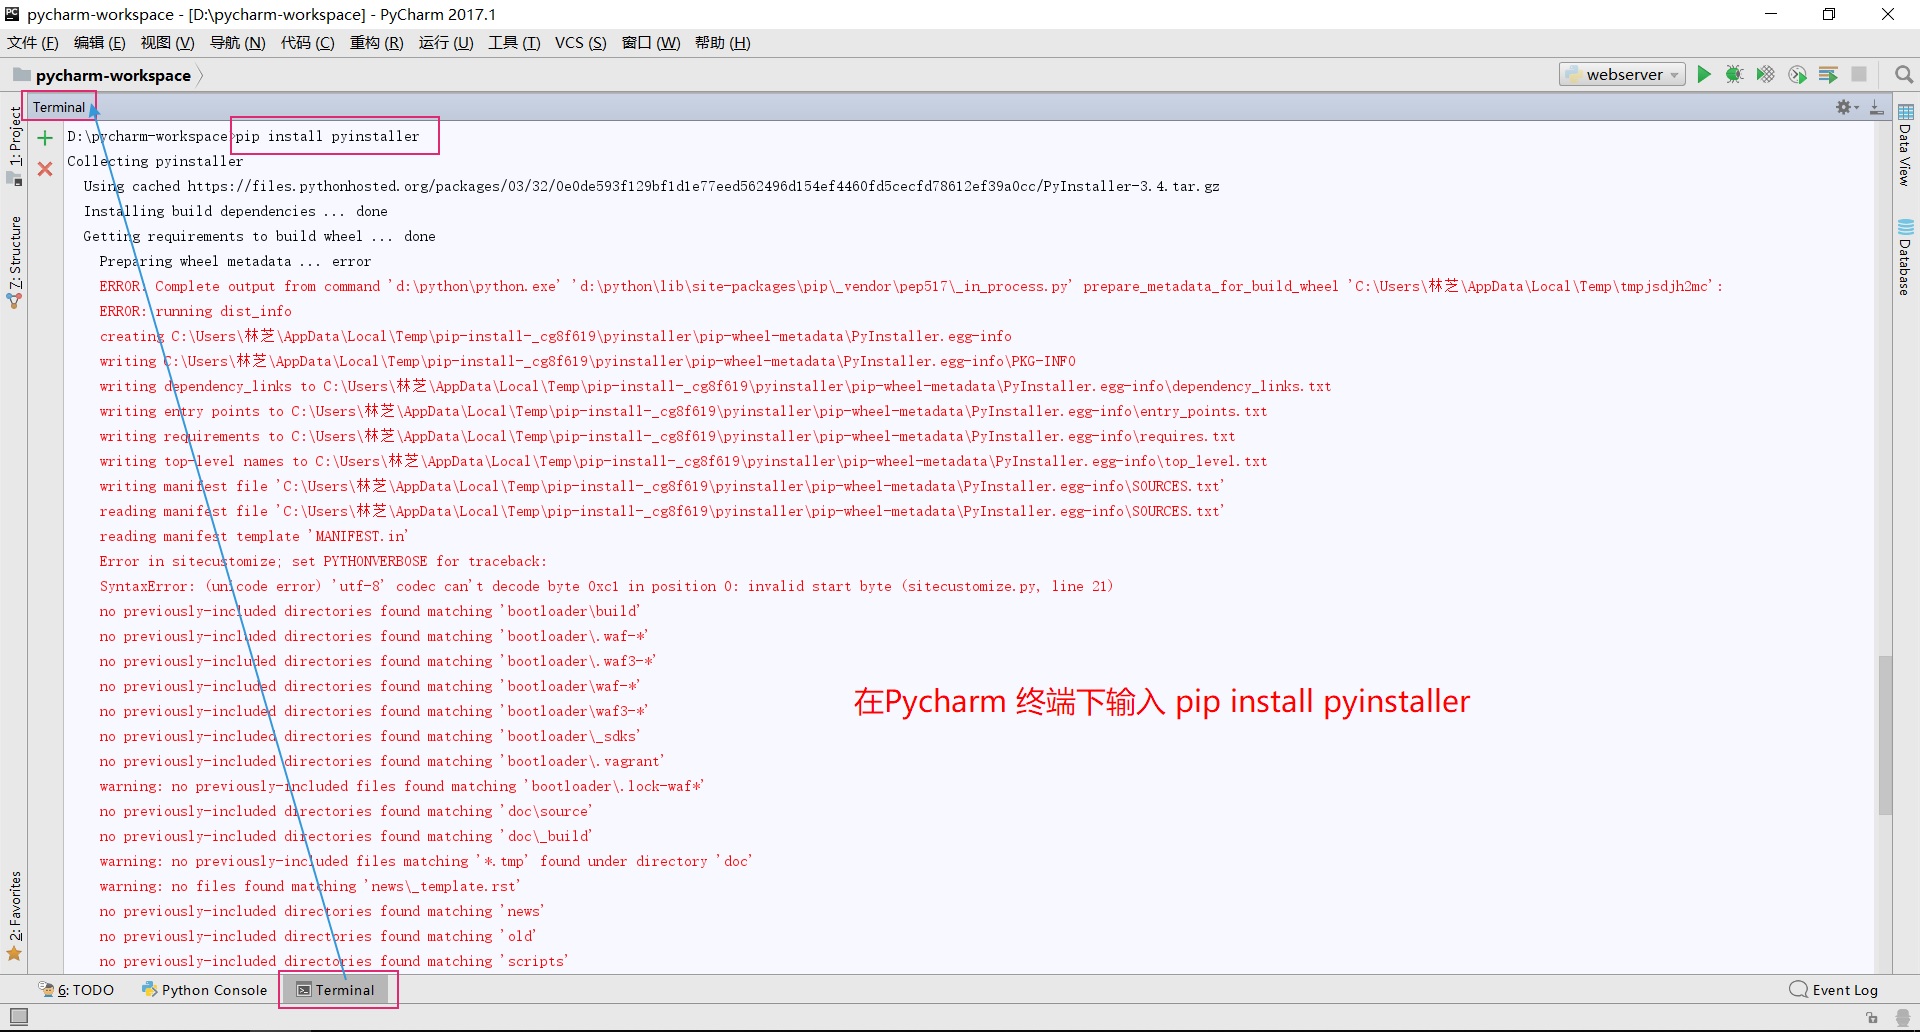
Task: Open the Data View side panel
Action: 1905,145
